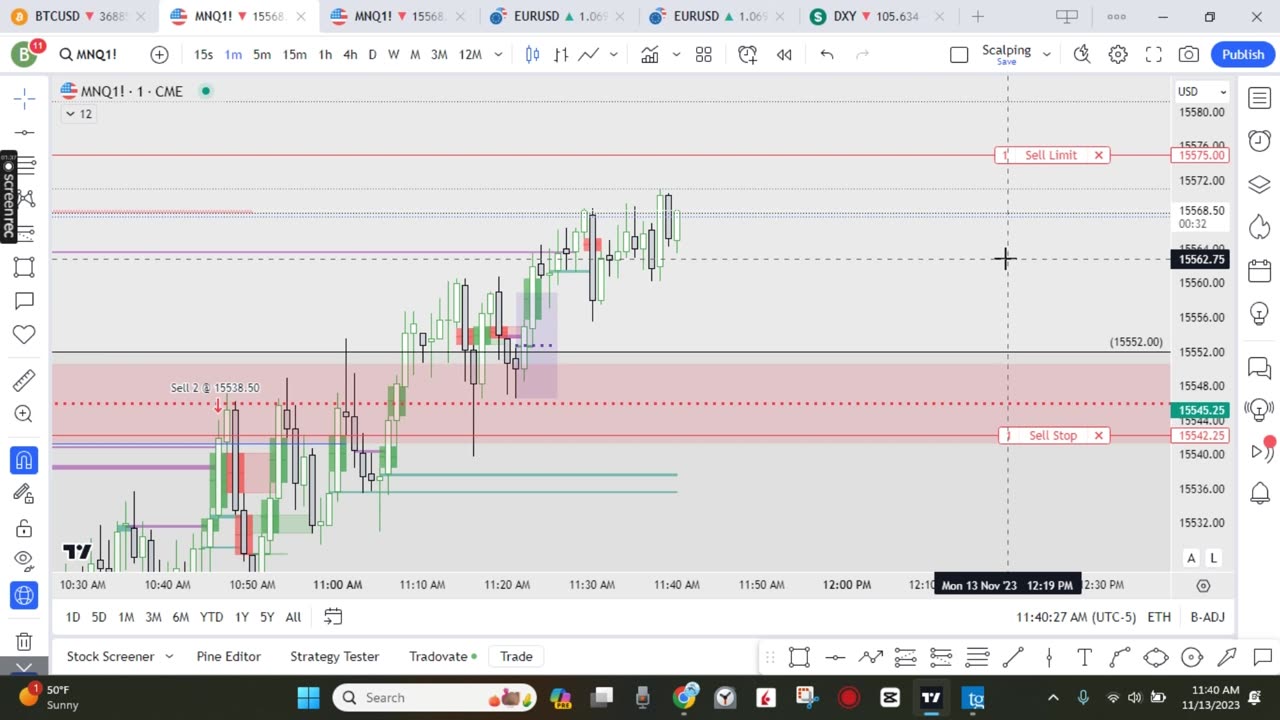Expand the time interval dropdown arrow after 12M

(498, 55)
